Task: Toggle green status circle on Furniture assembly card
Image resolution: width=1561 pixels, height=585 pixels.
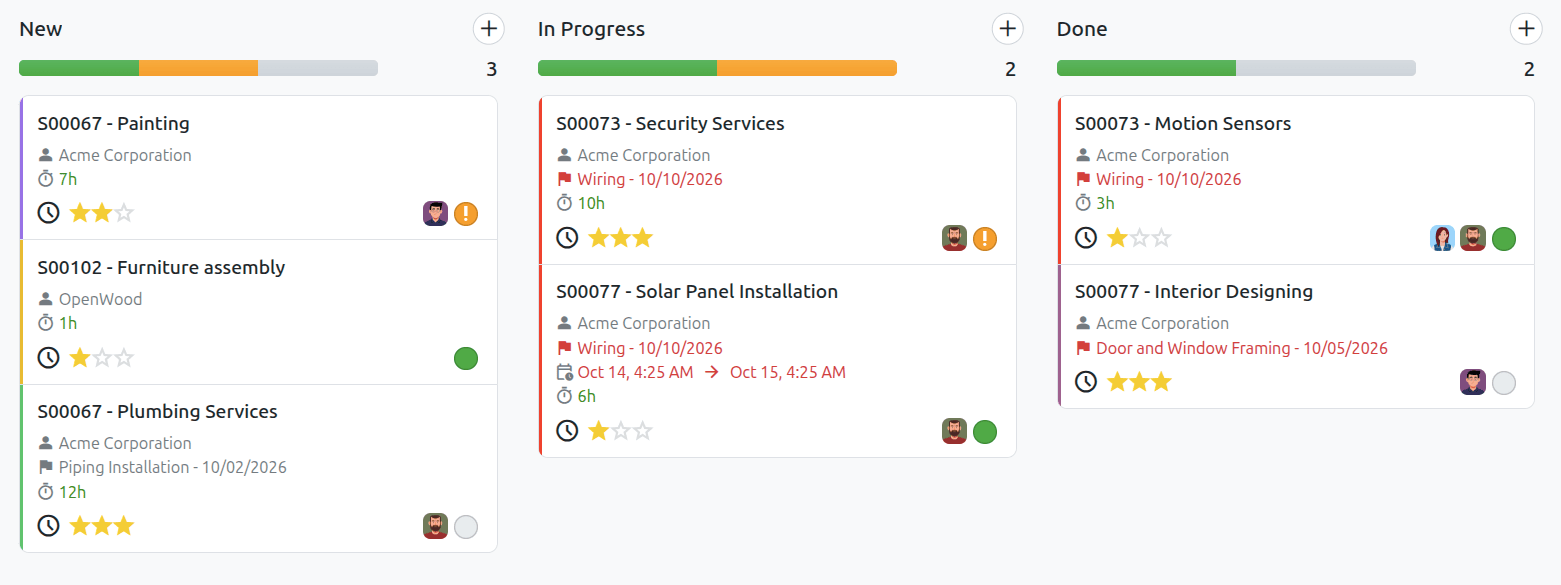Action: [466, 358]
